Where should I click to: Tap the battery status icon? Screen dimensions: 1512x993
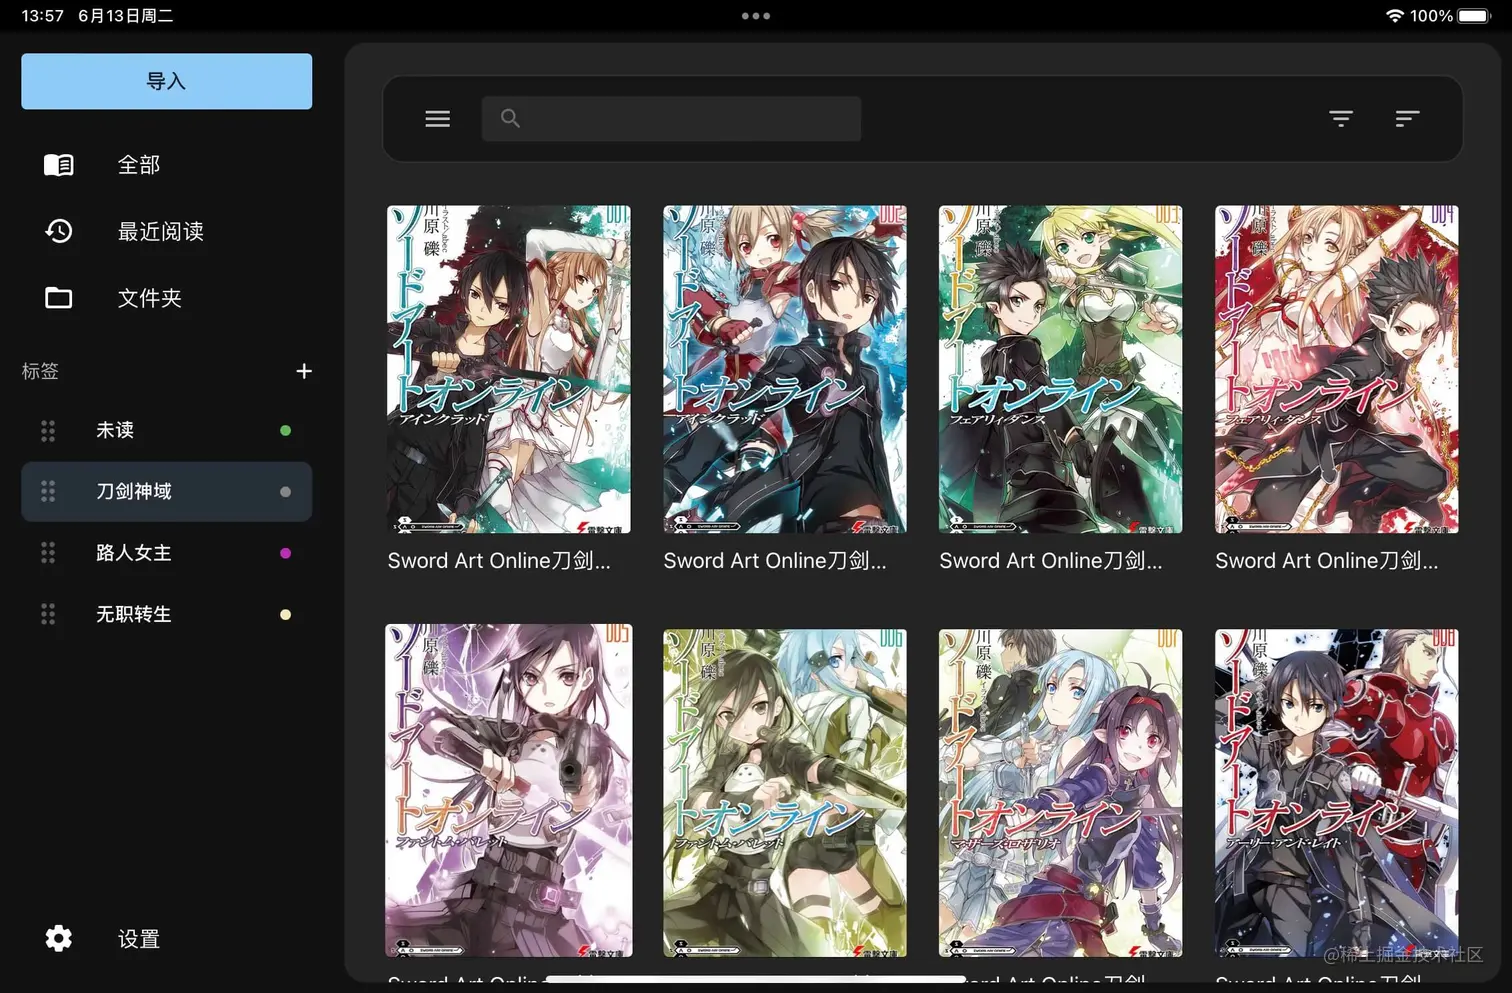1474,16
